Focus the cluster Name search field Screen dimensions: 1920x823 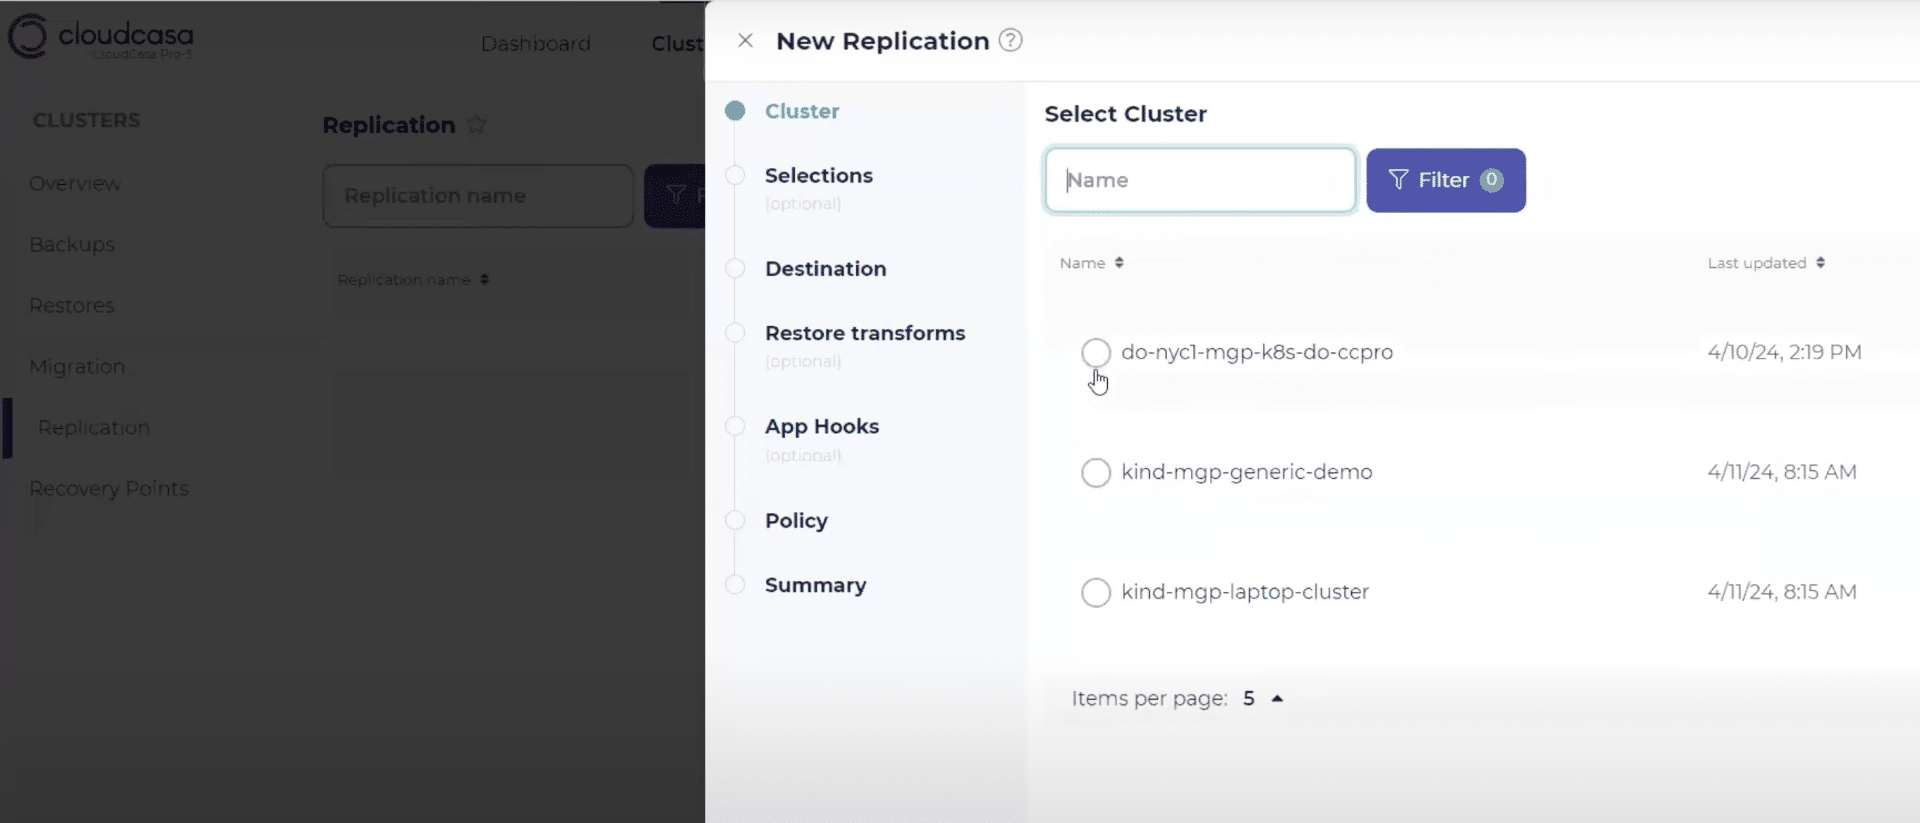[1200, 180]
